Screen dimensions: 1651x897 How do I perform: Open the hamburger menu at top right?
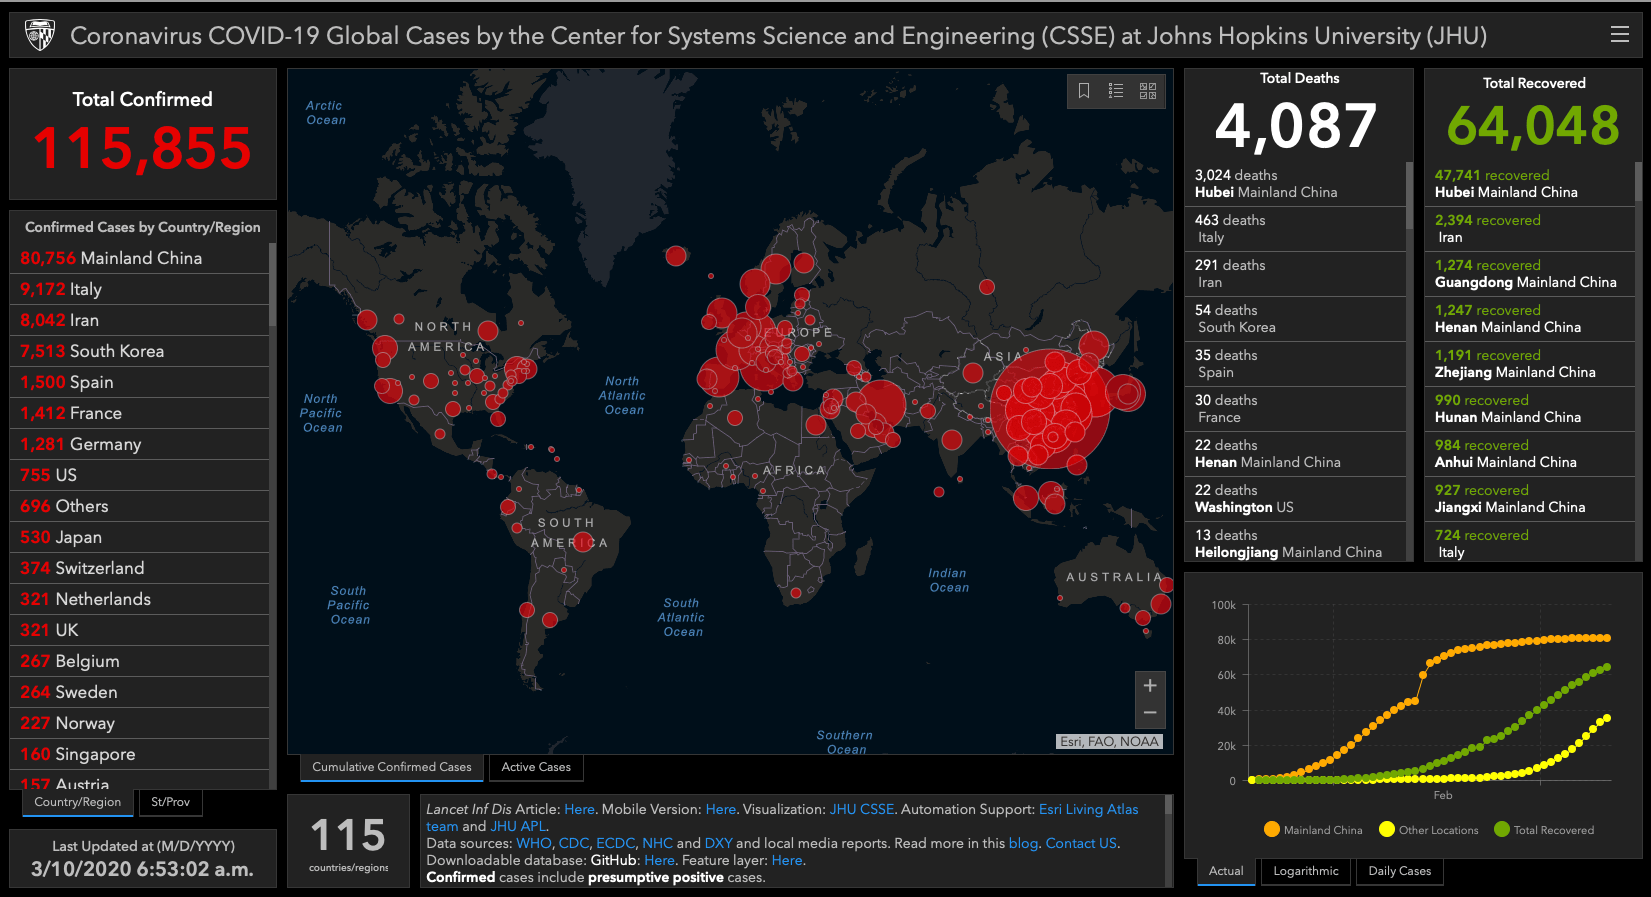pos(1619,35)
